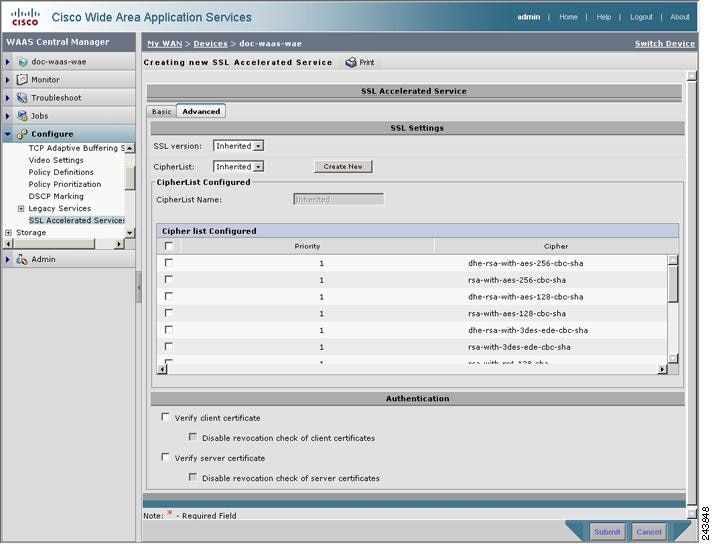Click the Cisco logo in header
The height and width of the screenshot is (544, 712).
25,17
